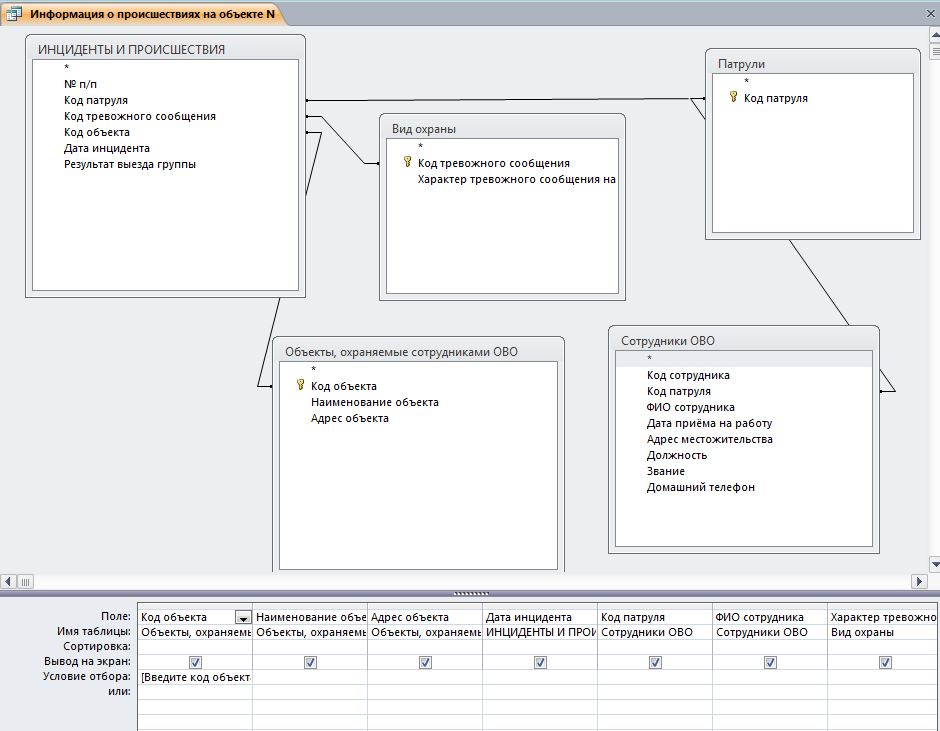Toggle show checkbox for Дата инцидента column

(540, 662)
